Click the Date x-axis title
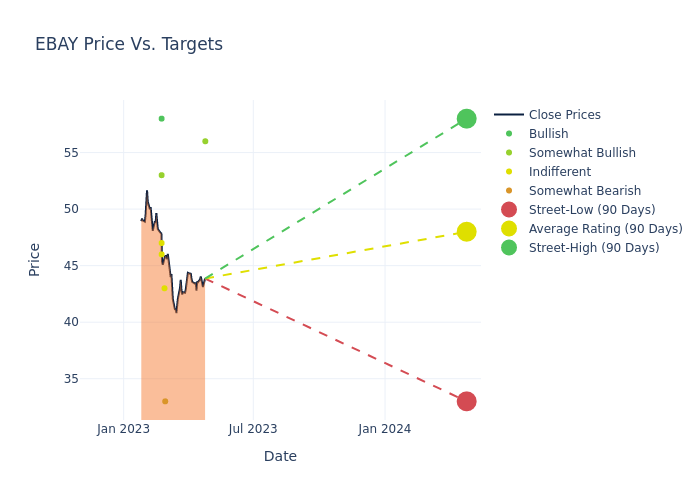 [x=280, y=457]
